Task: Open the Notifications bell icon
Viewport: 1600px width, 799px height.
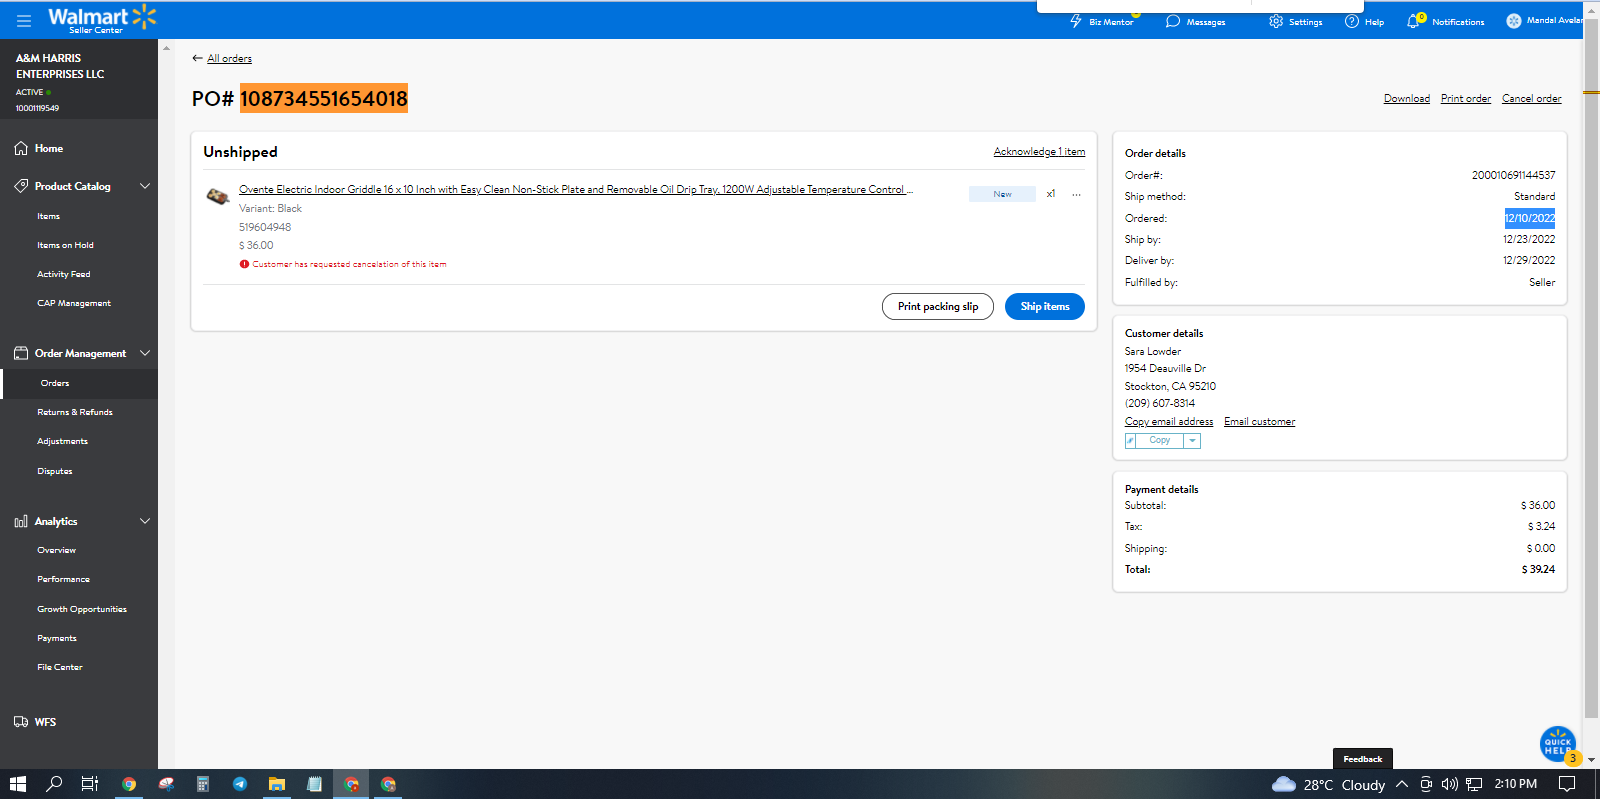Action: (x=1414, y=21)
